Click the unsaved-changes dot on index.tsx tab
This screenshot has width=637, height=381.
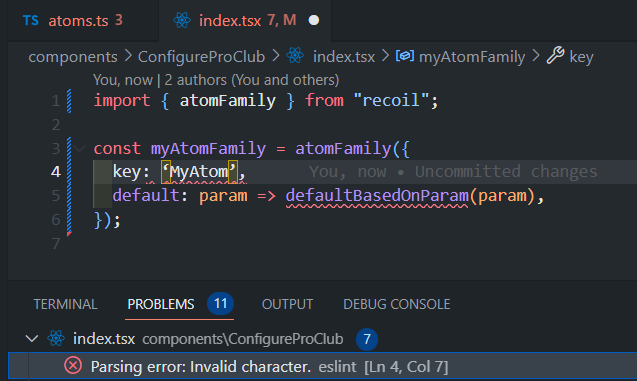pyautogui.click(x=314, y=20)
